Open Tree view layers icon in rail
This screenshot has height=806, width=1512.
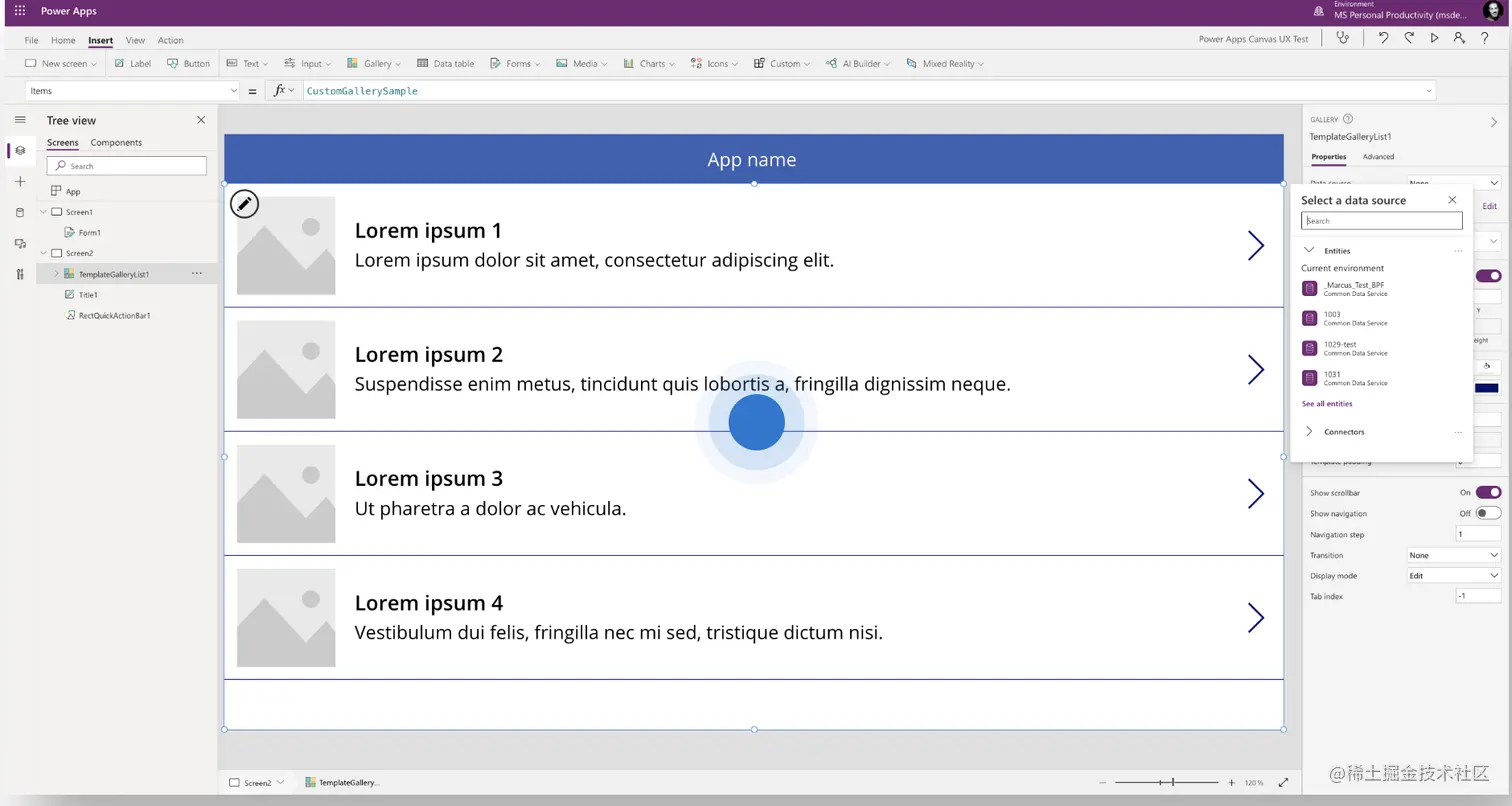click(20, 151)
